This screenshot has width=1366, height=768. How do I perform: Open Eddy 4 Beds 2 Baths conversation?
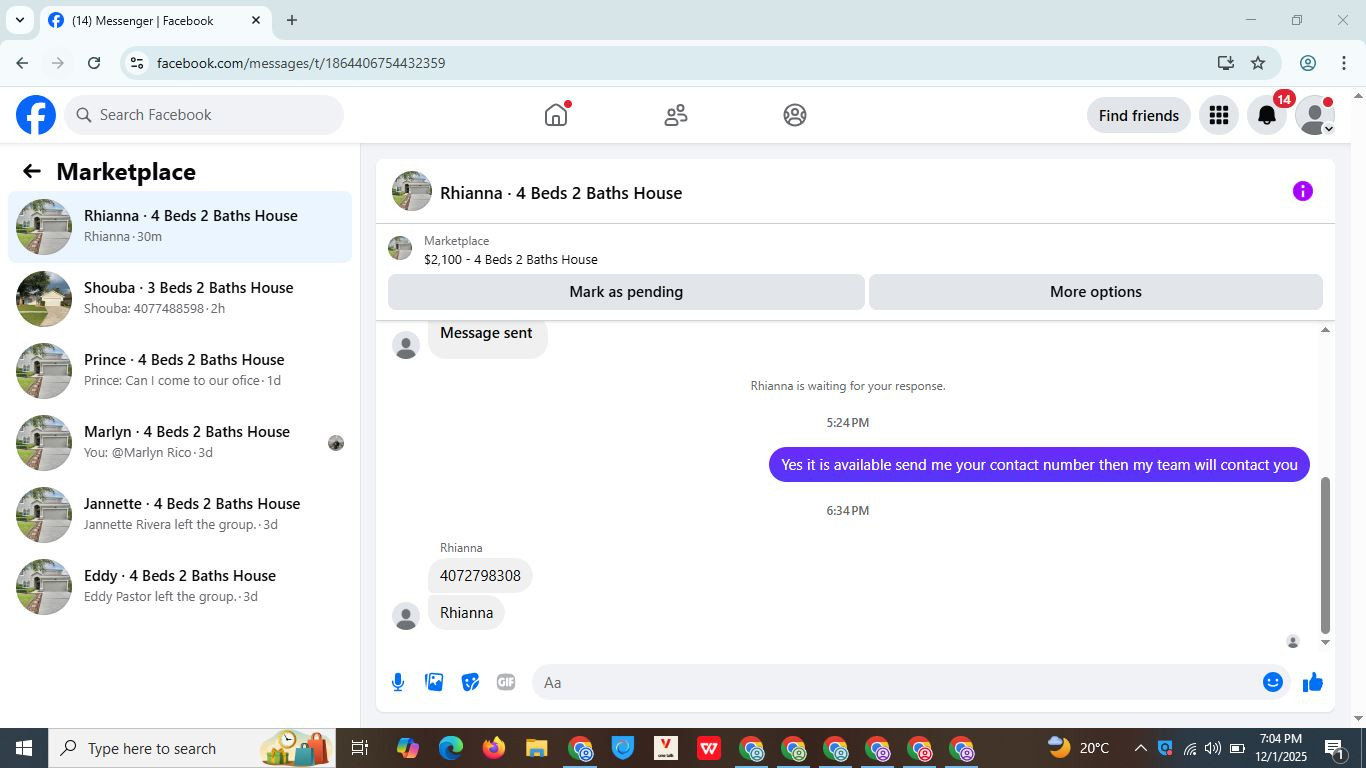pos(180,587)
